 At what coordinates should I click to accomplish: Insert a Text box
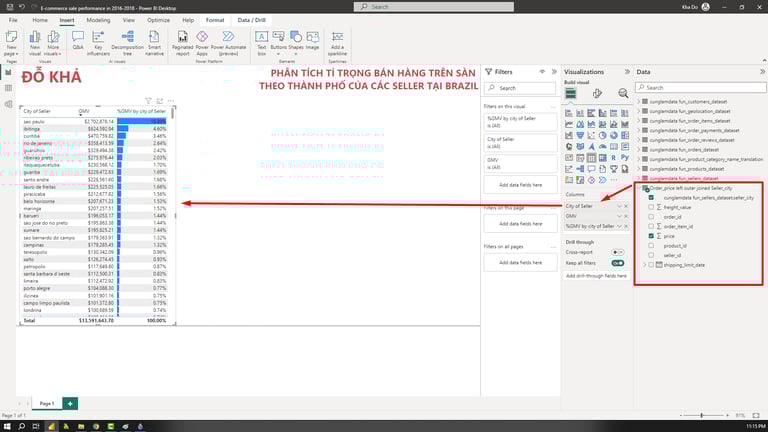click(262, 43)
